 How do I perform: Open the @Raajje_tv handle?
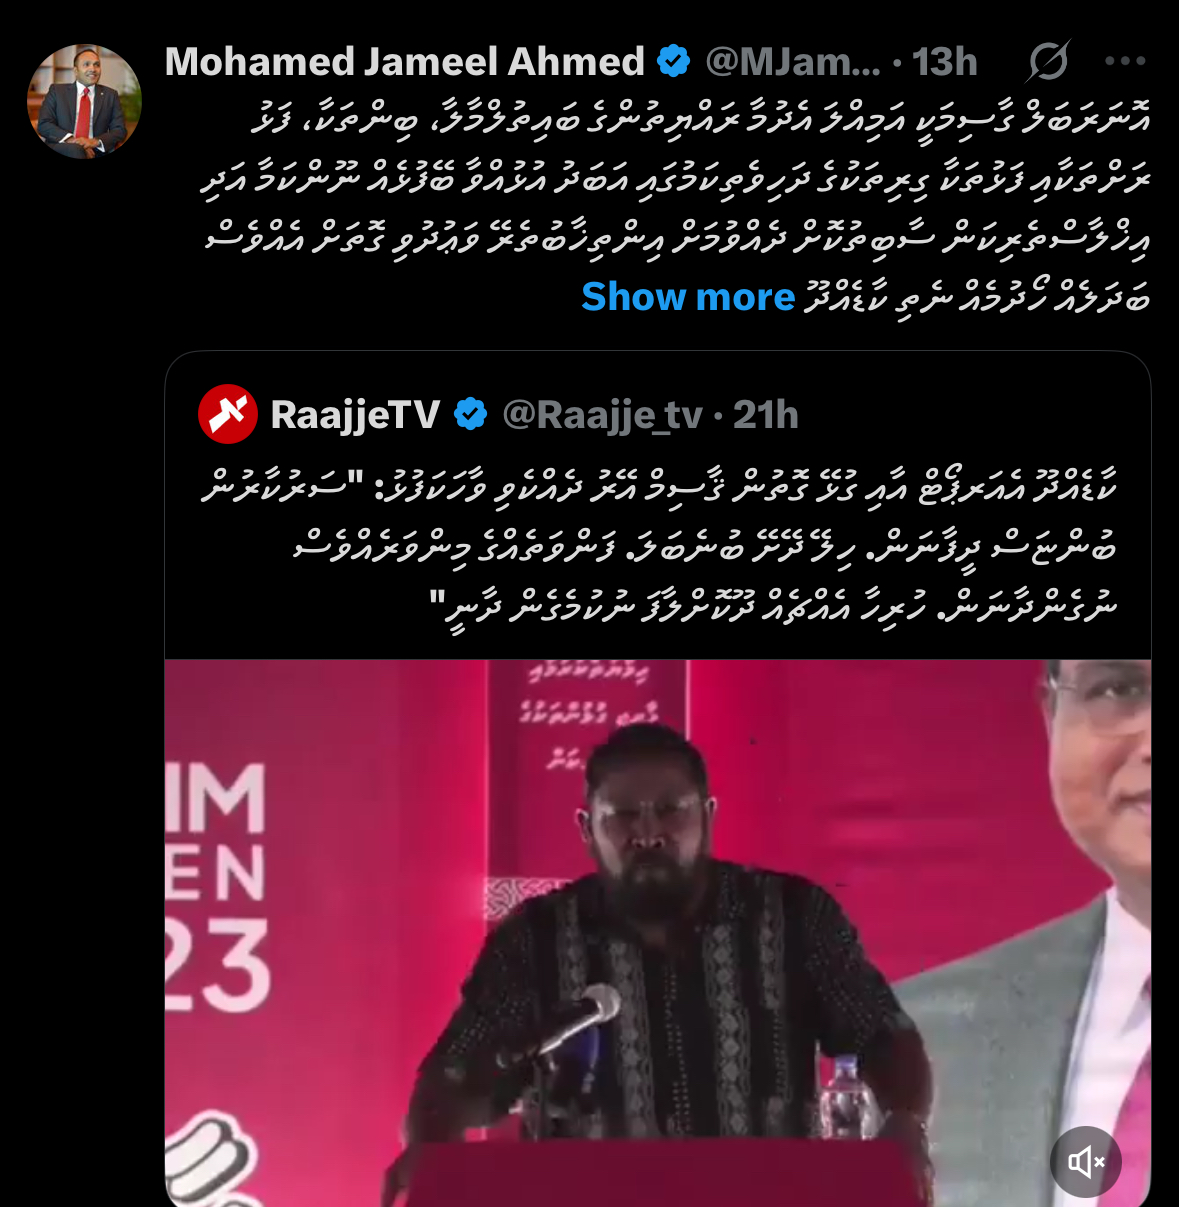click(602, 414)
